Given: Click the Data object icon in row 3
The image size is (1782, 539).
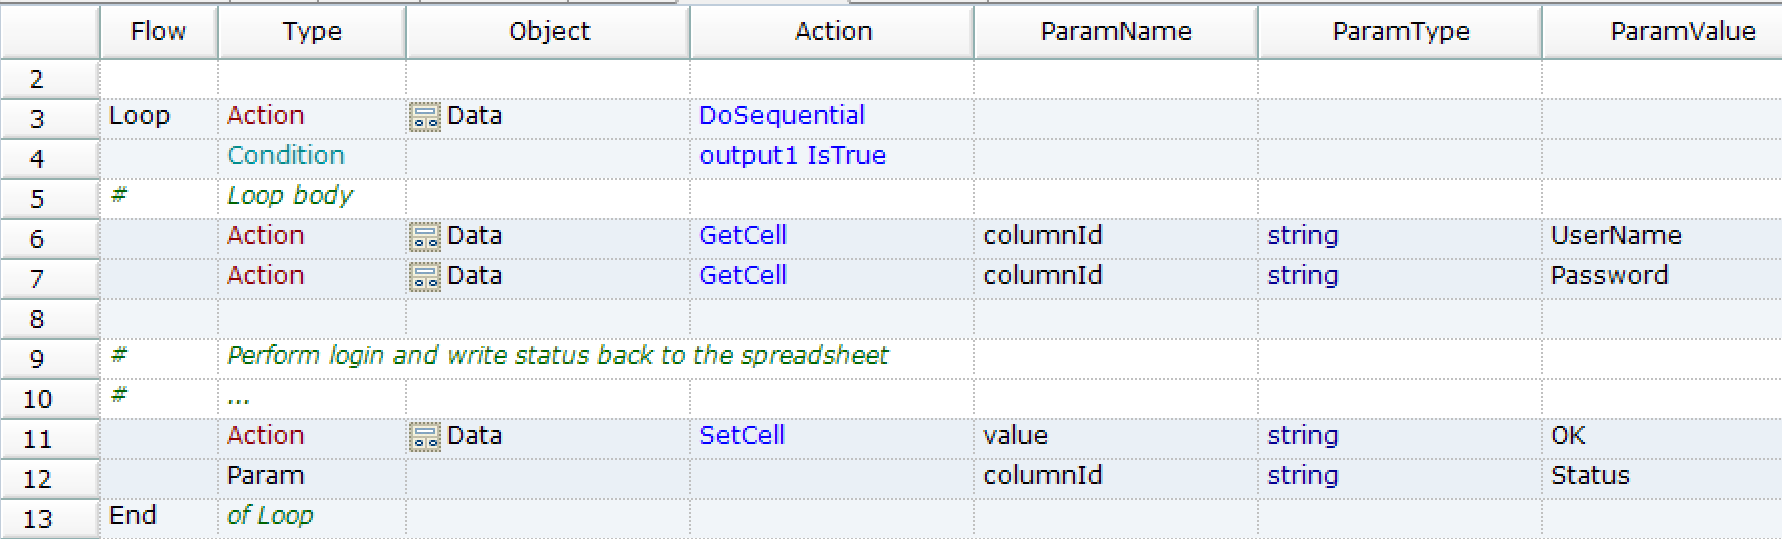Looking at the screenshot, I should click(425, 117).
